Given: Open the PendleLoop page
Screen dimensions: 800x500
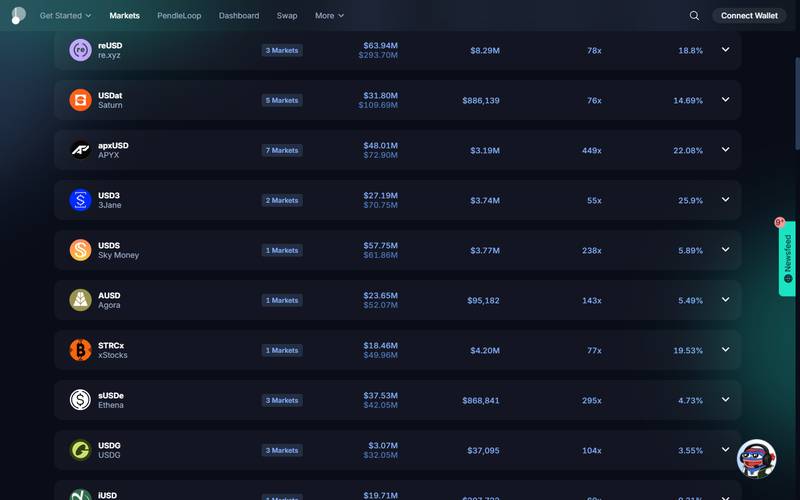Looking at the screenshot, I should pos(179,16).
